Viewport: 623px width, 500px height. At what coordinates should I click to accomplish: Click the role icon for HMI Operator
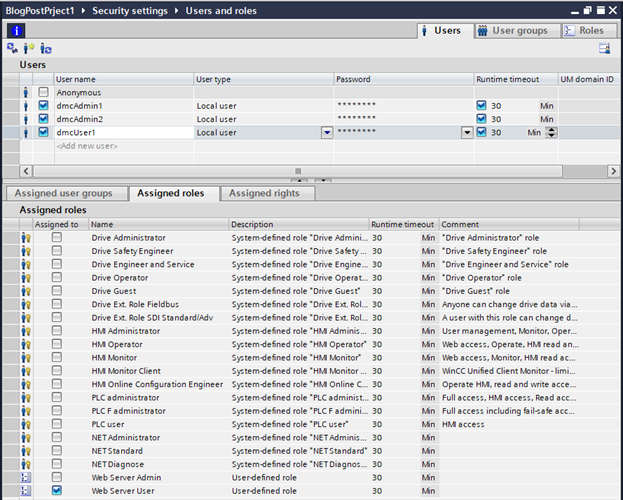(x=26, y=344)
